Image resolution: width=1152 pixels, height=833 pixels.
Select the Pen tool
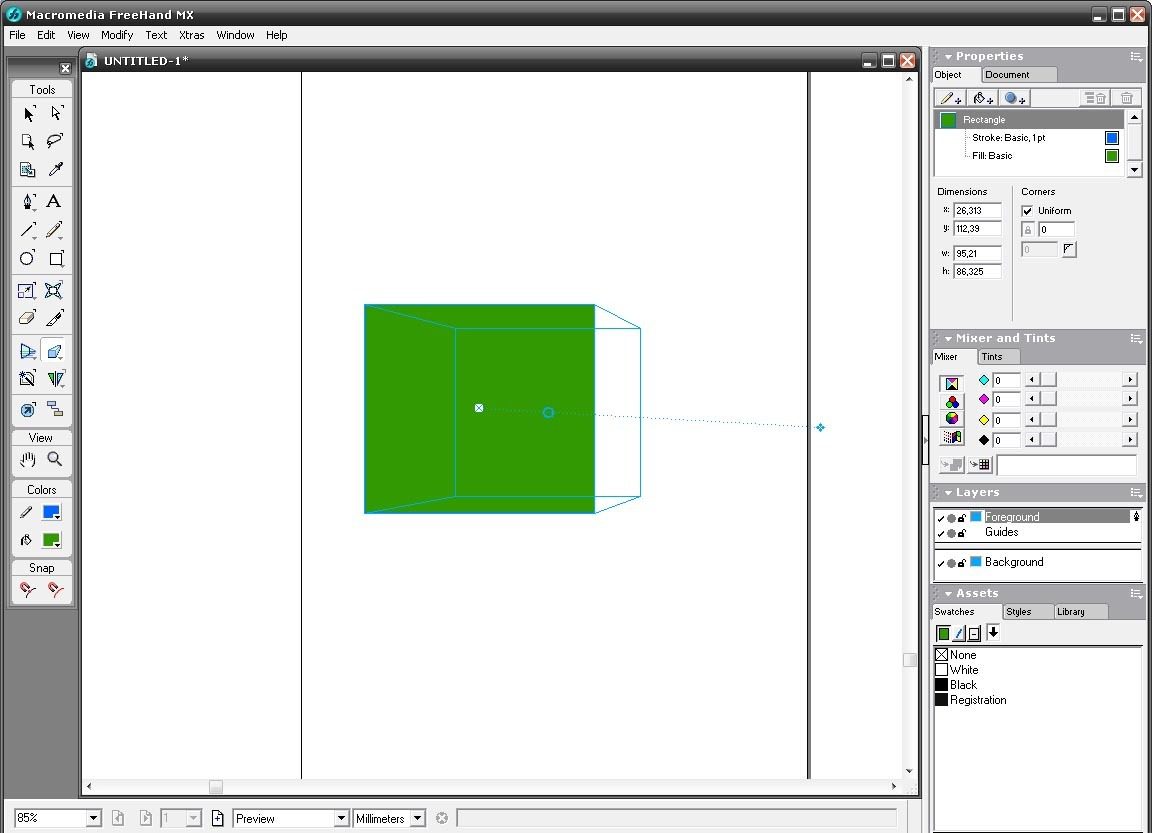pos(27,201)
